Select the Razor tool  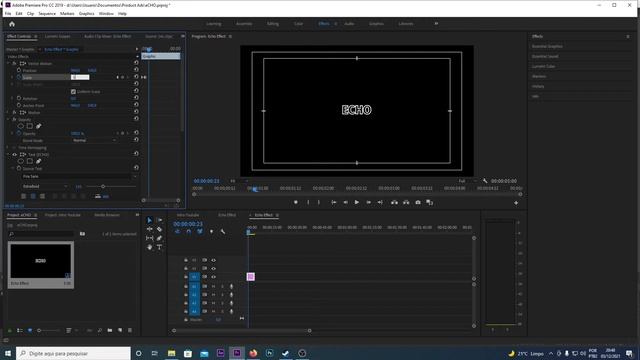click(x=159, y=229)
